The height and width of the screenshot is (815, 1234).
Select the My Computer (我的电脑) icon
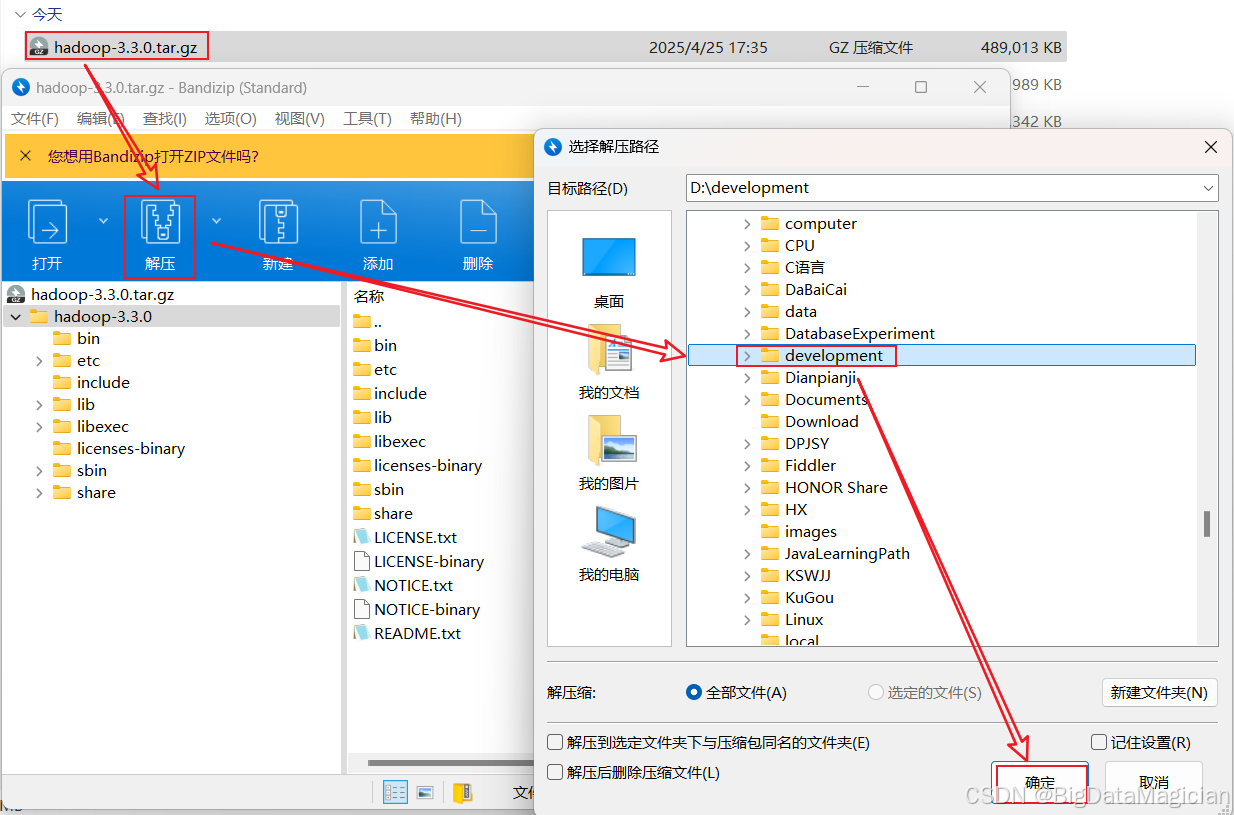(x=609, y=531)
